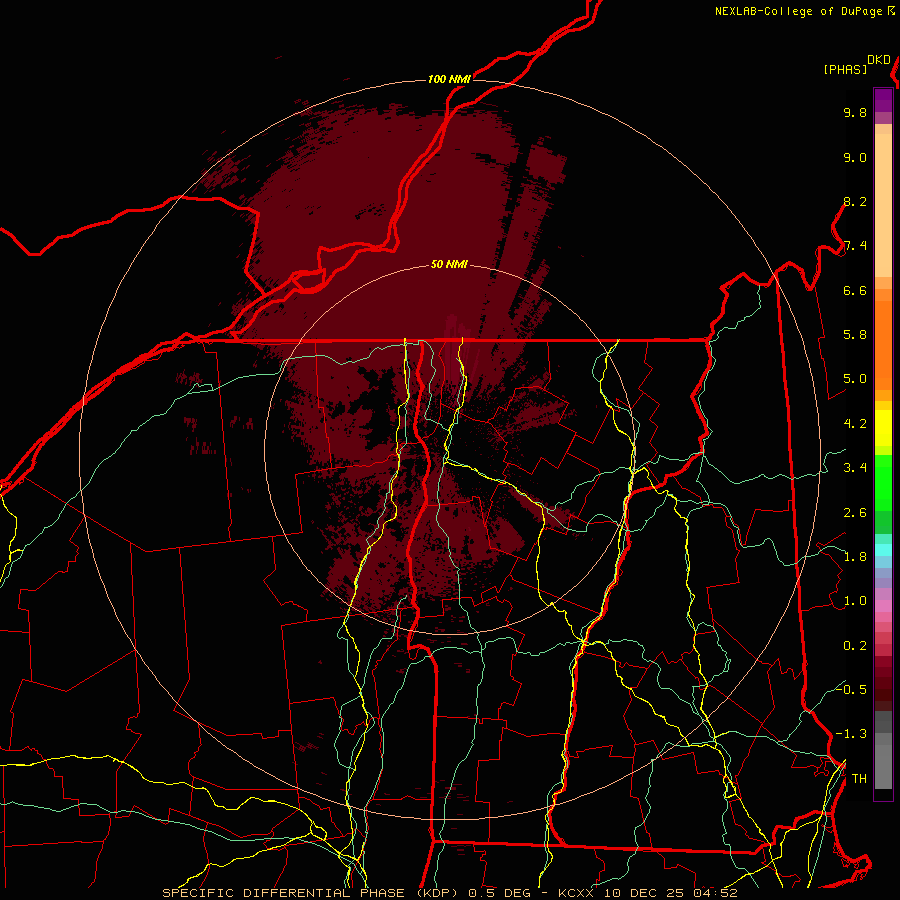Click the 5.0 legend value

click(x=855, y=379)
